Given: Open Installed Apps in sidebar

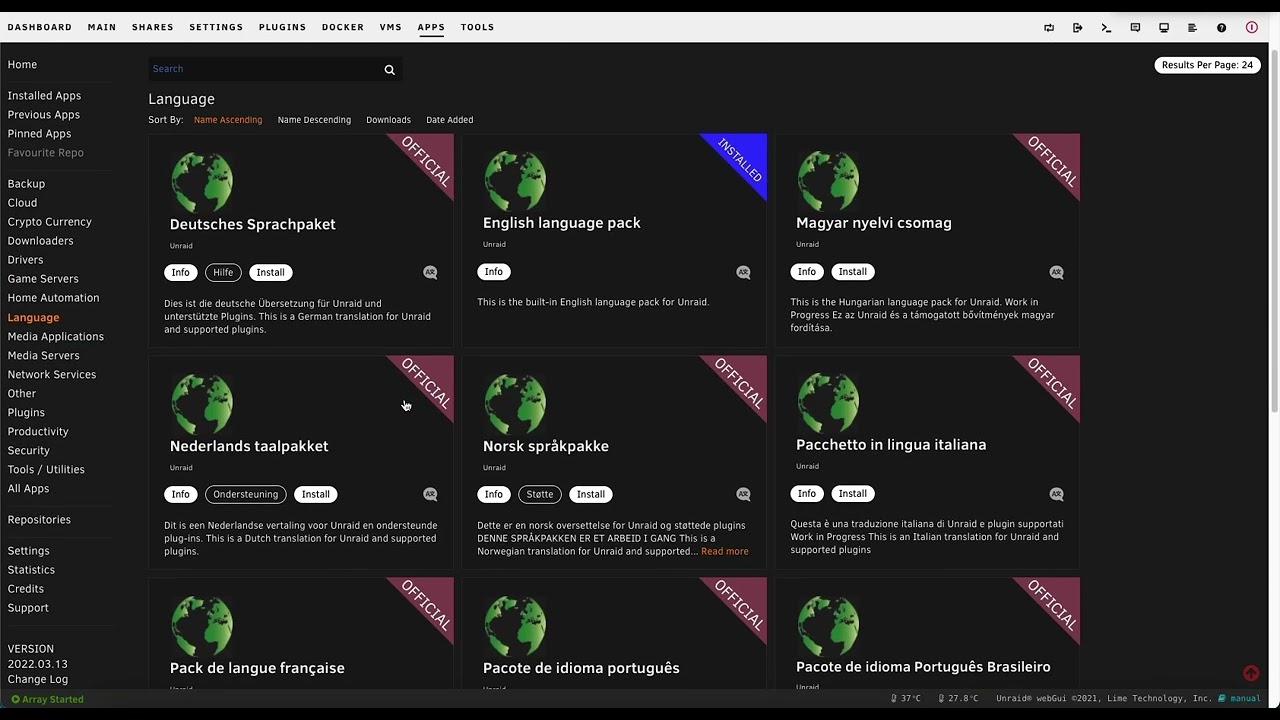Looking at the screenshot, I should pyautogui.click(x=44, y=96).
